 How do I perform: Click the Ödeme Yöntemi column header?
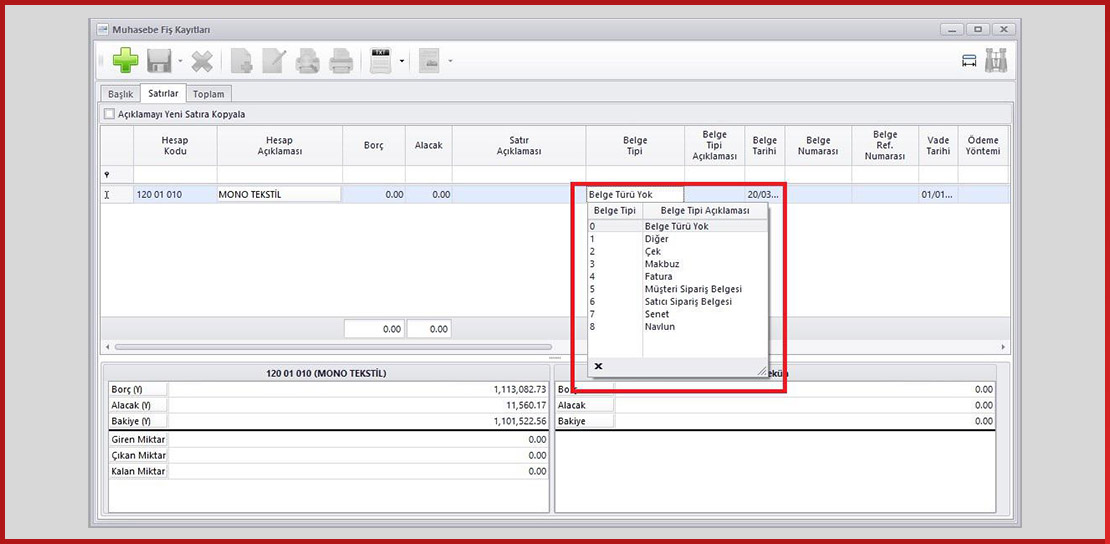coord(983,146)
